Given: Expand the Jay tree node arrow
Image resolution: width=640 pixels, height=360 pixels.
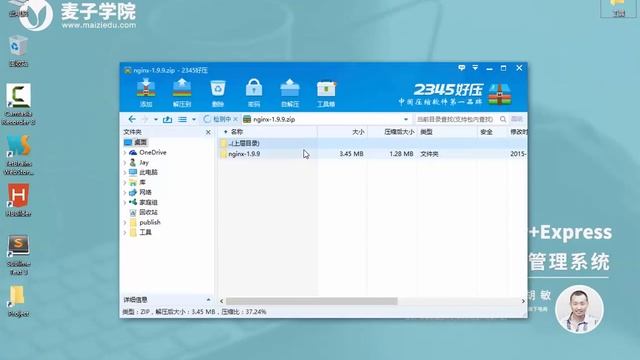Looking at the screenshot, I should (125, 162).
